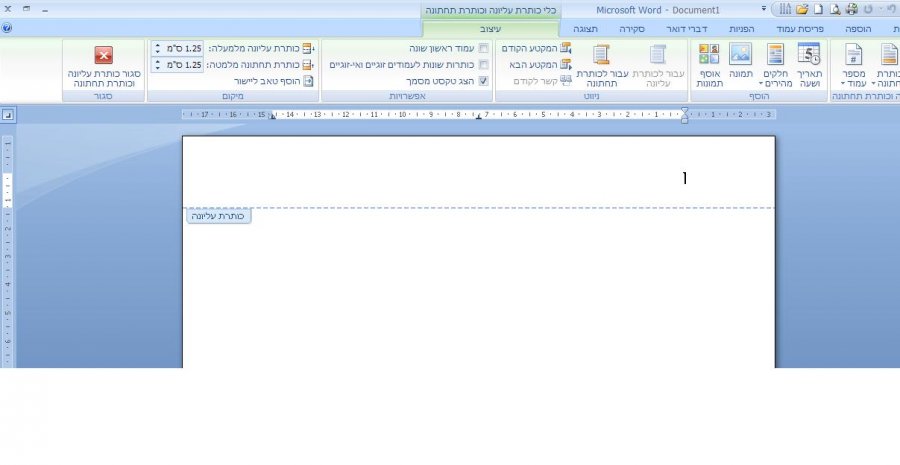Customize Quick Access Toolbar dropdown arrow

pos(764,9)
